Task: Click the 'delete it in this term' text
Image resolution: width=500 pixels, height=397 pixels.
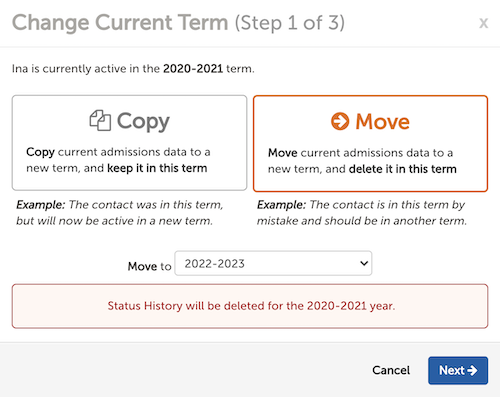Action: (x=402, y=169)
